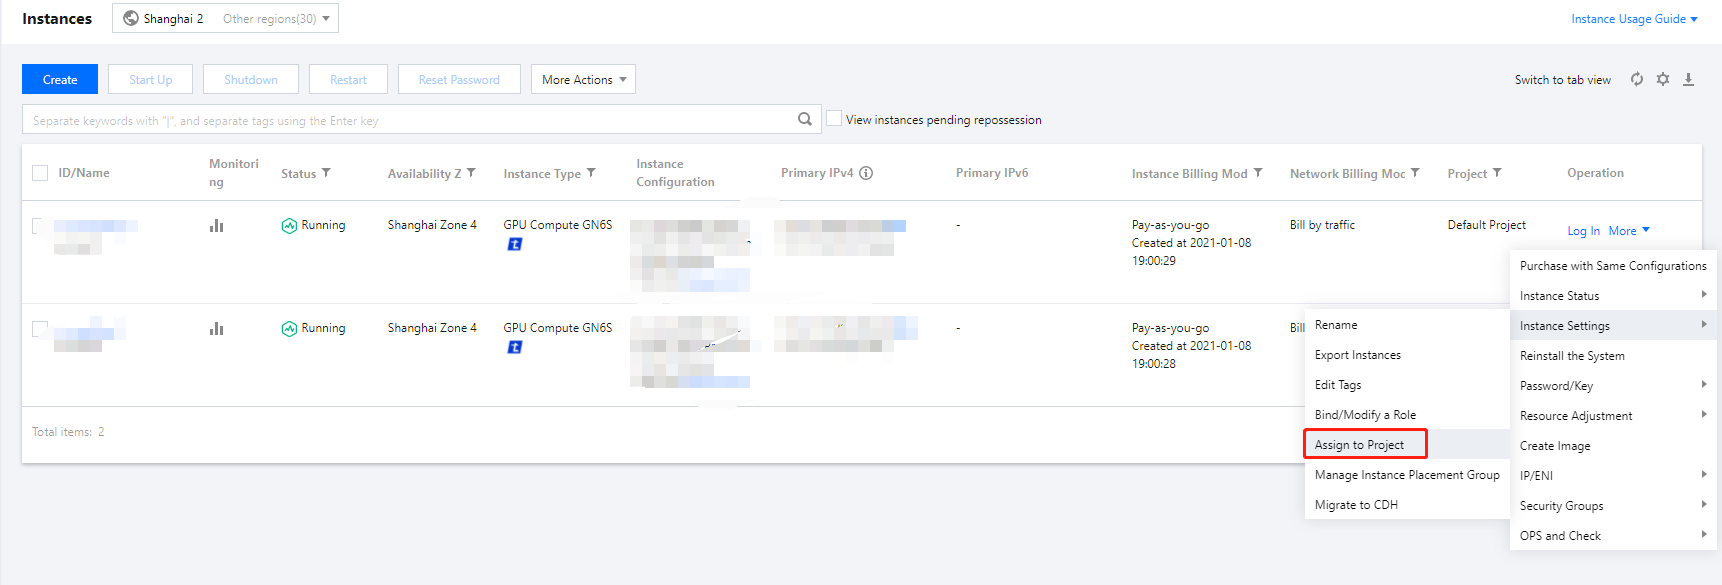Click the blue Create button
The width and height of the screenshot is (1722, 585).
tap(60, 79)
